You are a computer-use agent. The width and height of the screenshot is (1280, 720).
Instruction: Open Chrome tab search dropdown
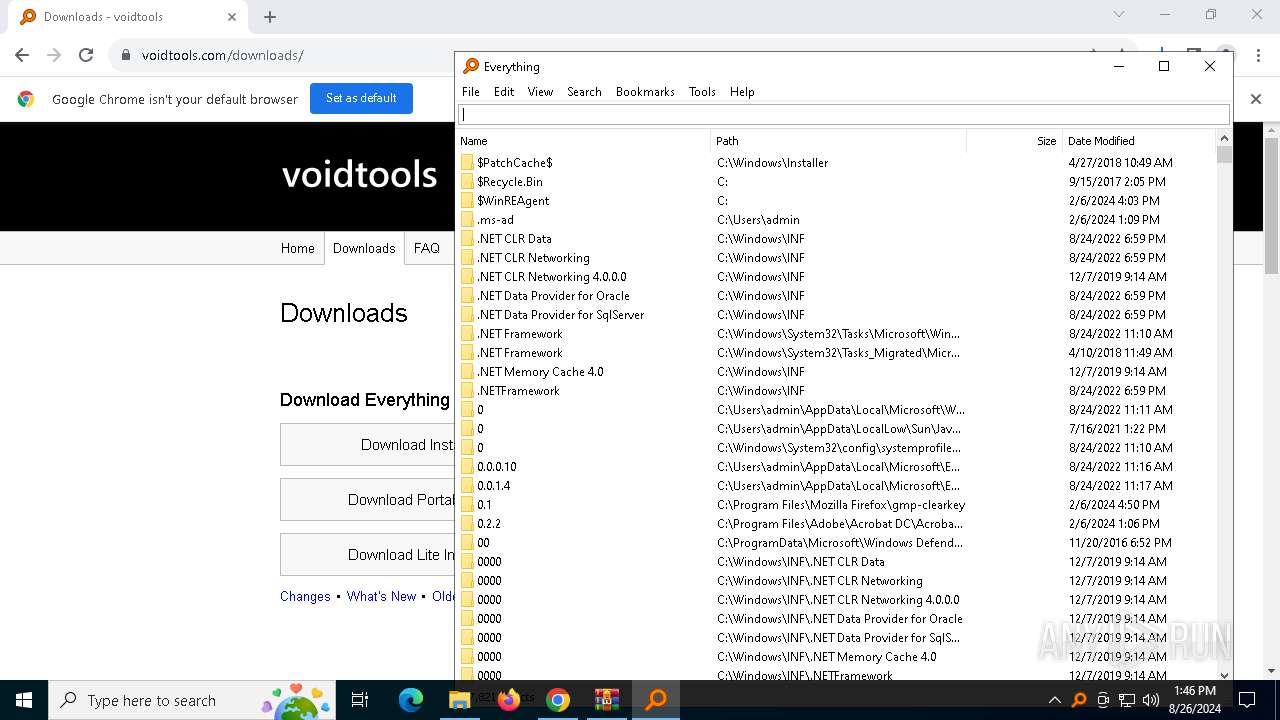1119,15
